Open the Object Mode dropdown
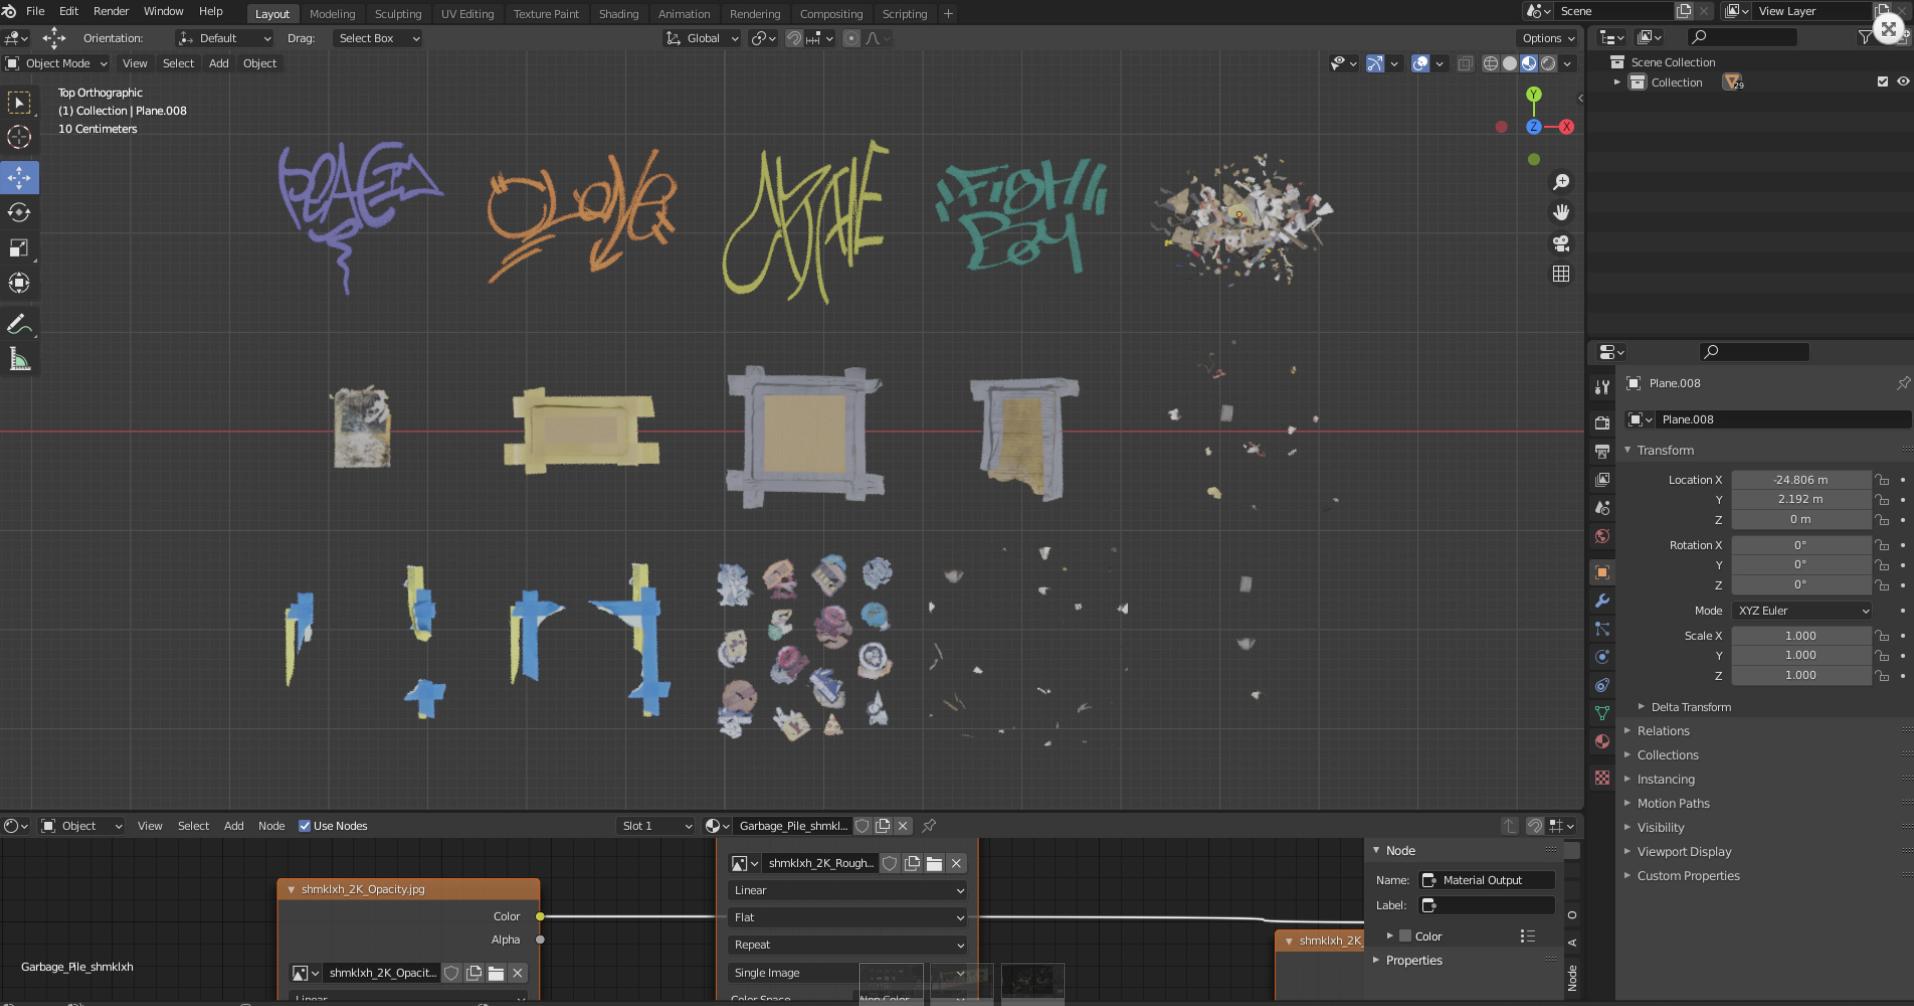The width and height of the screenshot is (1914, 1006). [57, 63]
